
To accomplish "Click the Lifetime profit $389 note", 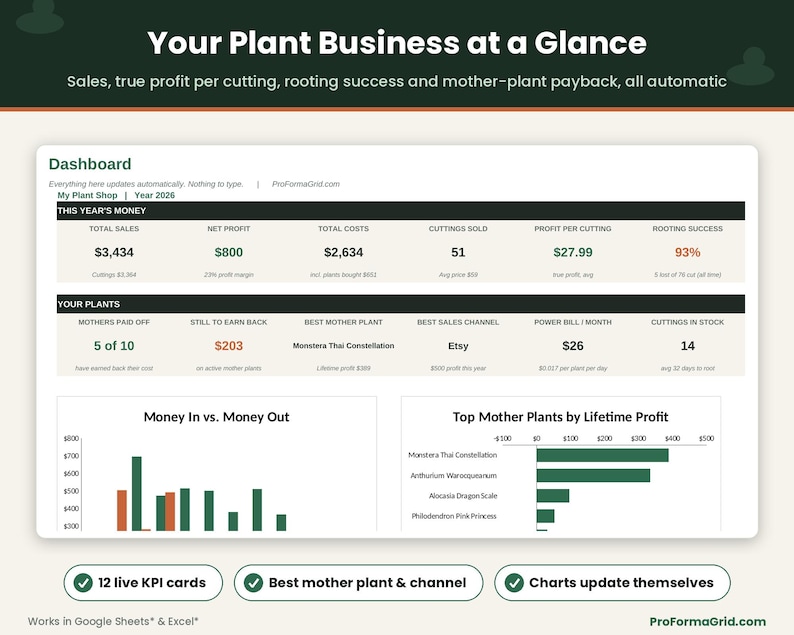I will click(343, 368).
